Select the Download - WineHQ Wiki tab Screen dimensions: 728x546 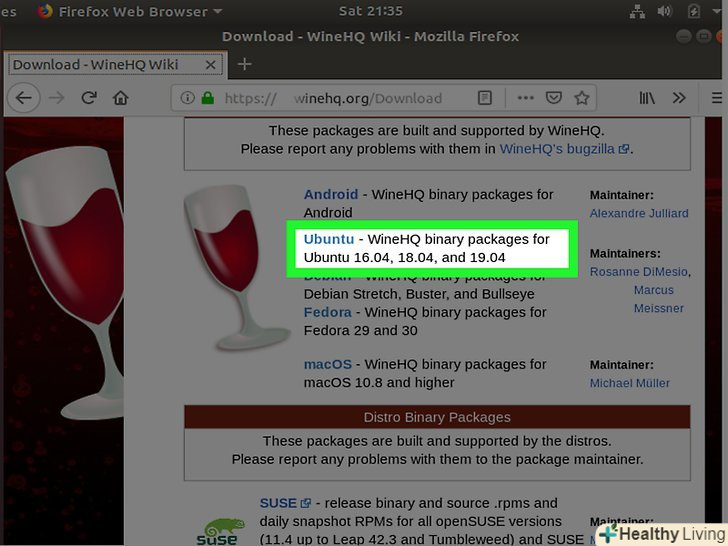(115, 65)
